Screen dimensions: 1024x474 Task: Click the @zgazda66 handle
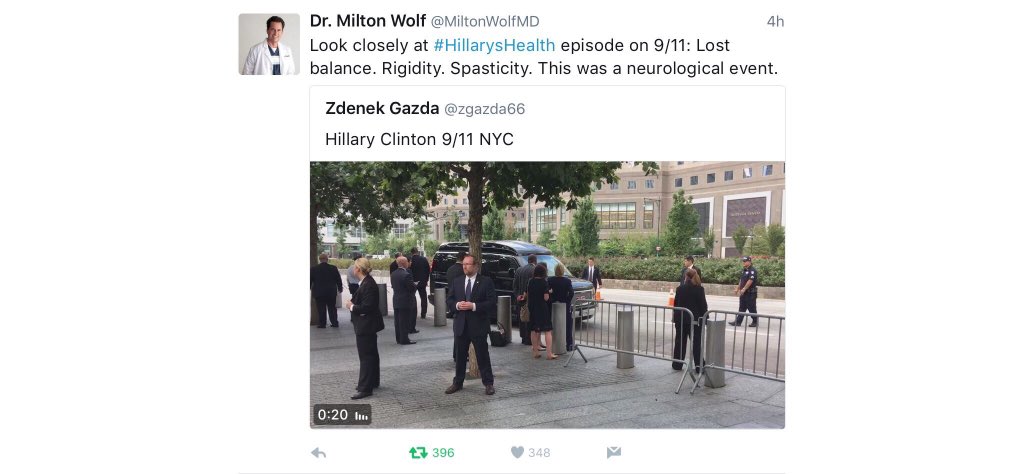(485, 109)
